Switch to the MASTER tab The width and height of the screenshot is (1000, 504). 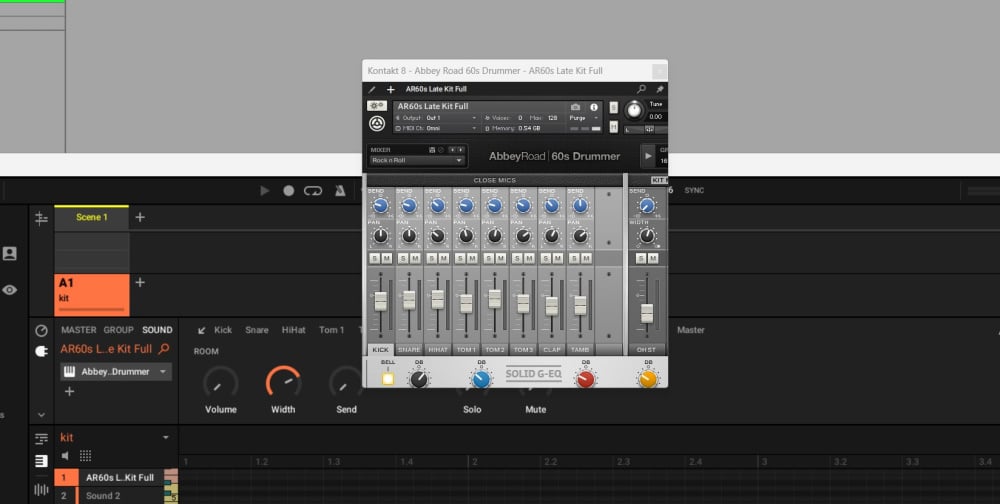coord(79,329)
